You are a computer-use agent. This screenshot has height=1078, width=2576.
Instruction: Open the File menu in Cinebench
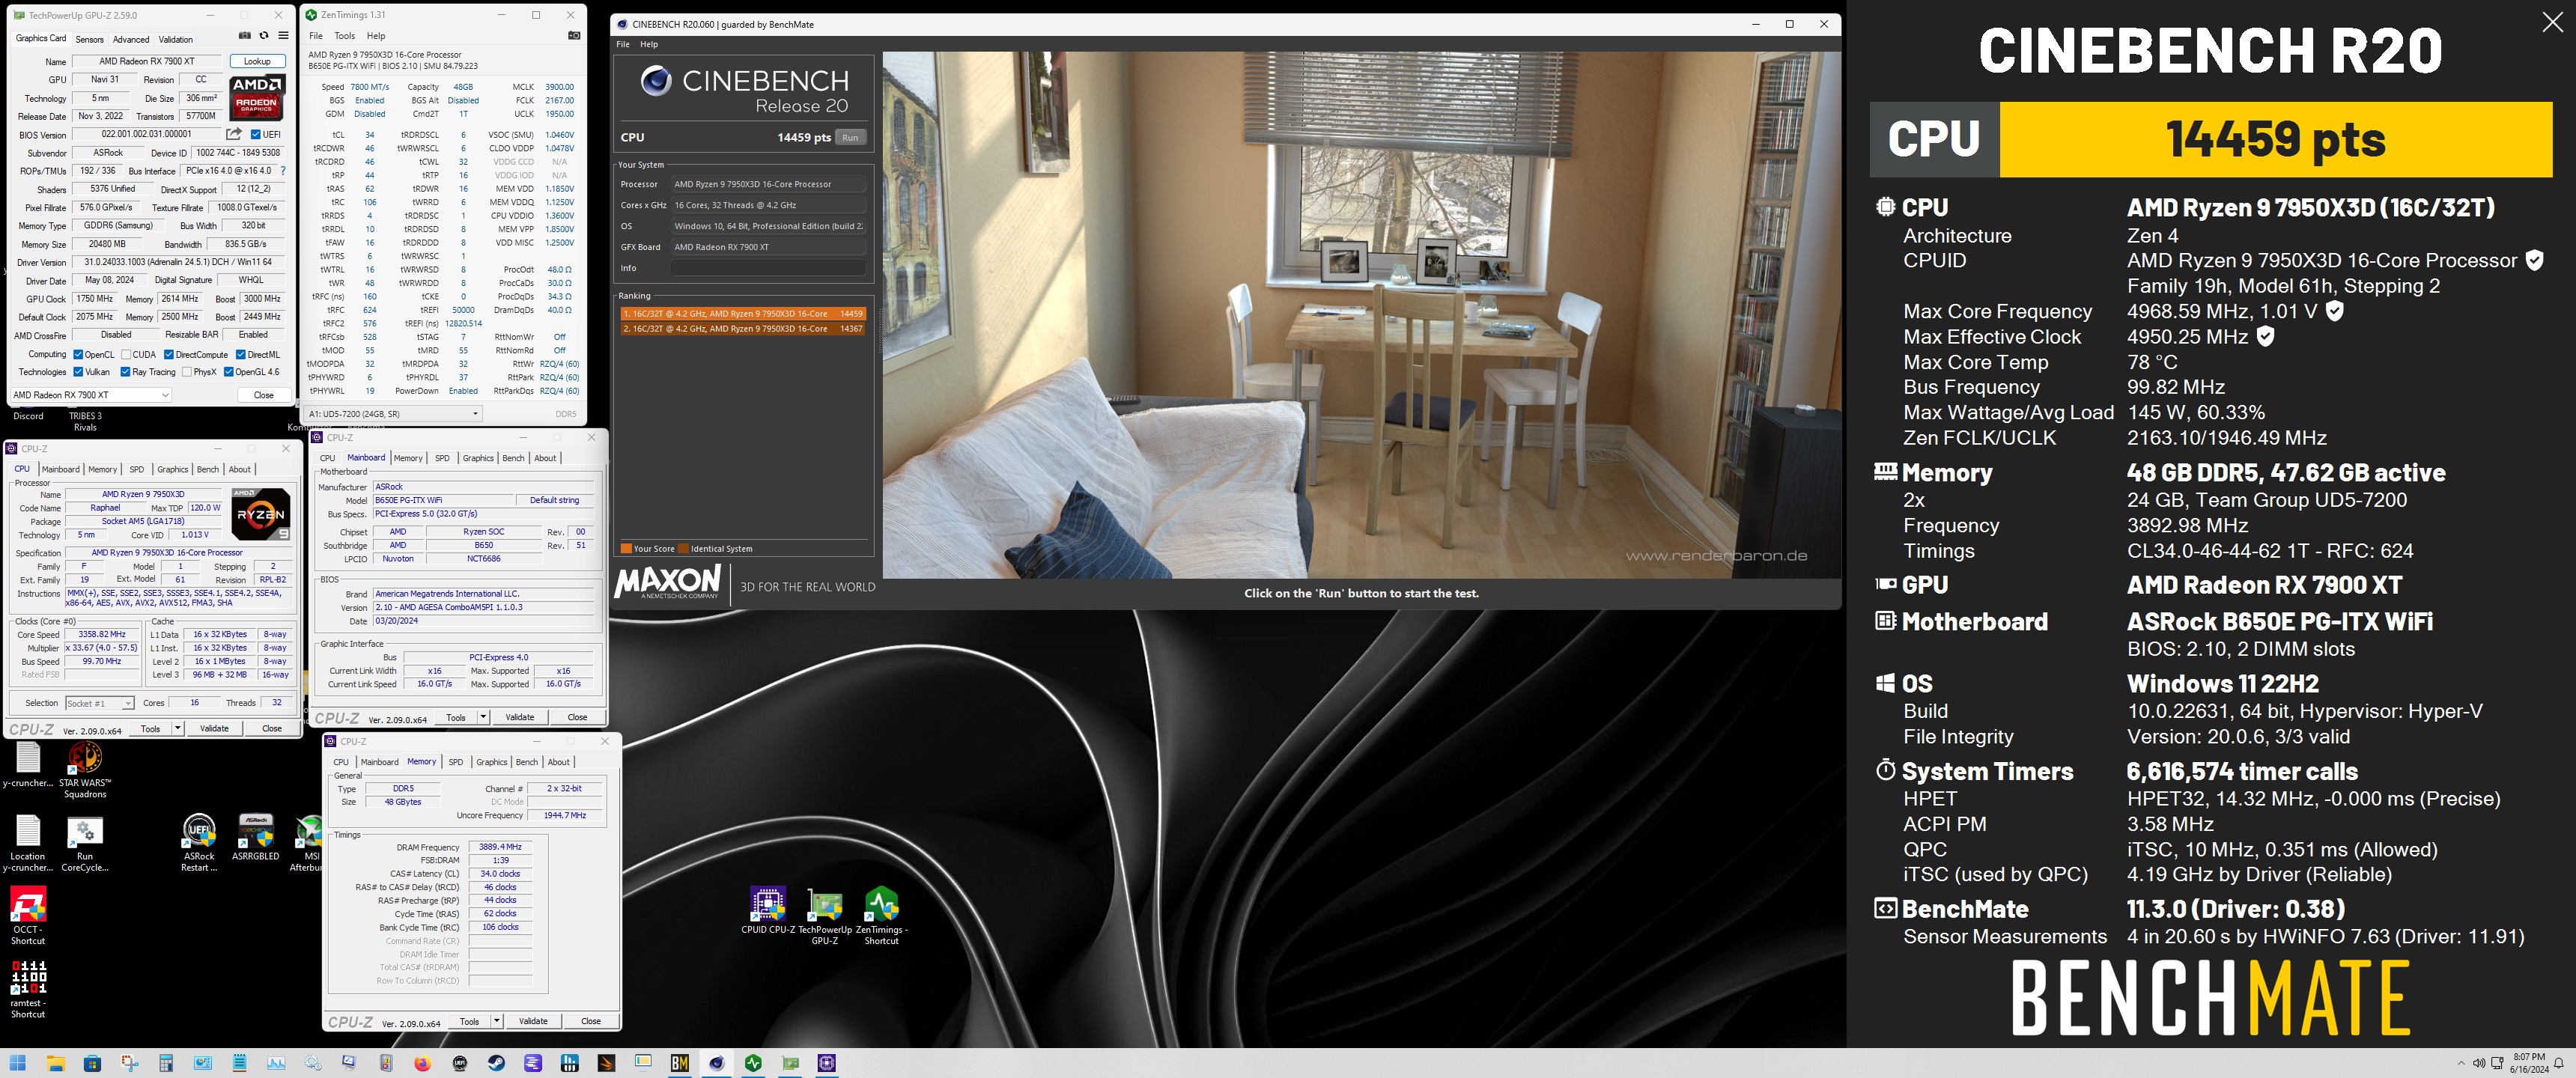(x=623, y=44)
